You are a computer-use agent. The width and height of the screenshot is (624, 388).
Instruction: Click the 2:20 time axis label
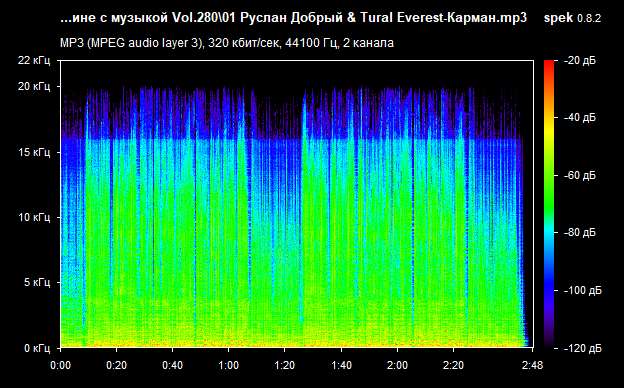[453, 365]
